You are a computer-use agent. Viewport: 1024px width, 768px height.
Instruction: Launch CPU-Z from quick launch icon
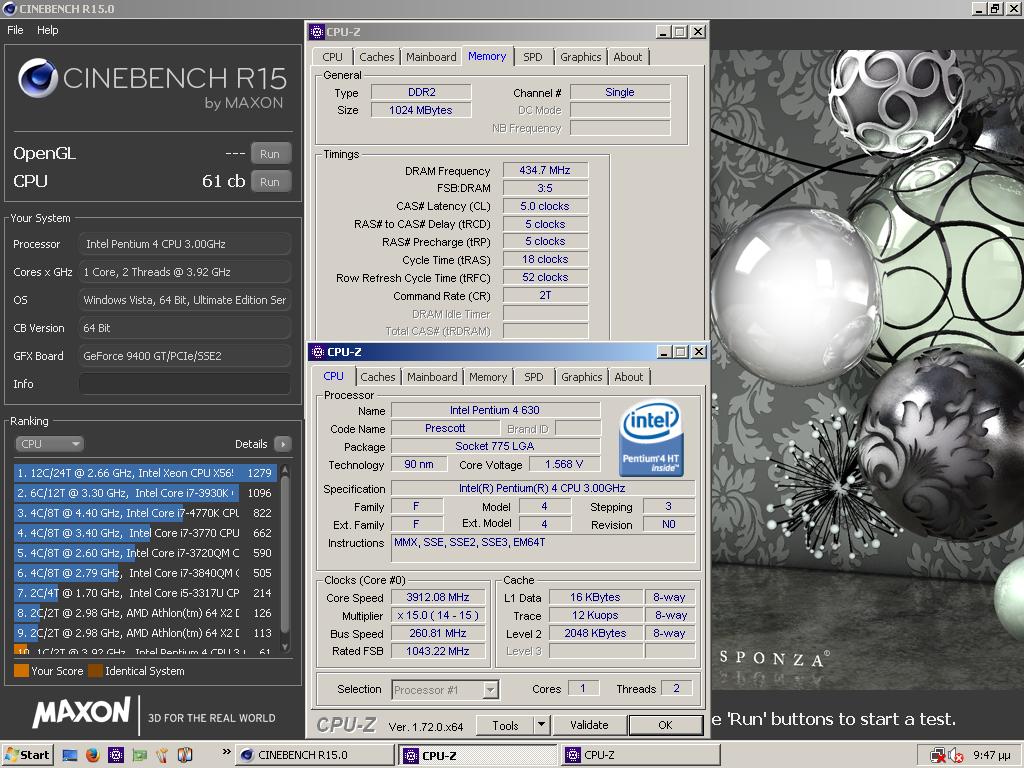(116, 756)
